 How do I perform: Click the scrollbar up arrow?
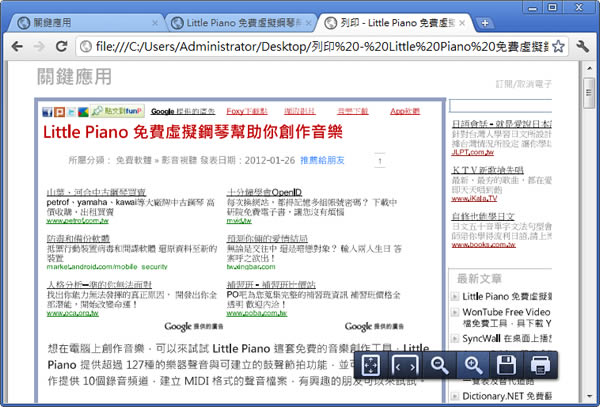pos(589,69)
